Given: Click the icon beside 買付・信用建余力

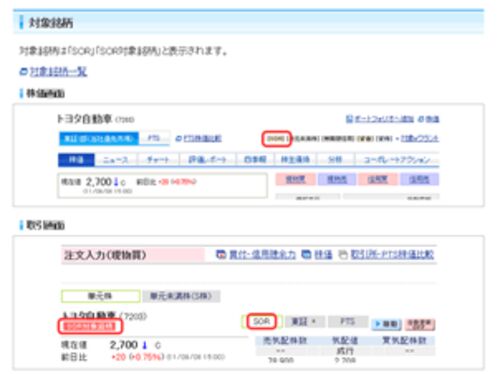Looking at the screenshot, I should 221,255.
